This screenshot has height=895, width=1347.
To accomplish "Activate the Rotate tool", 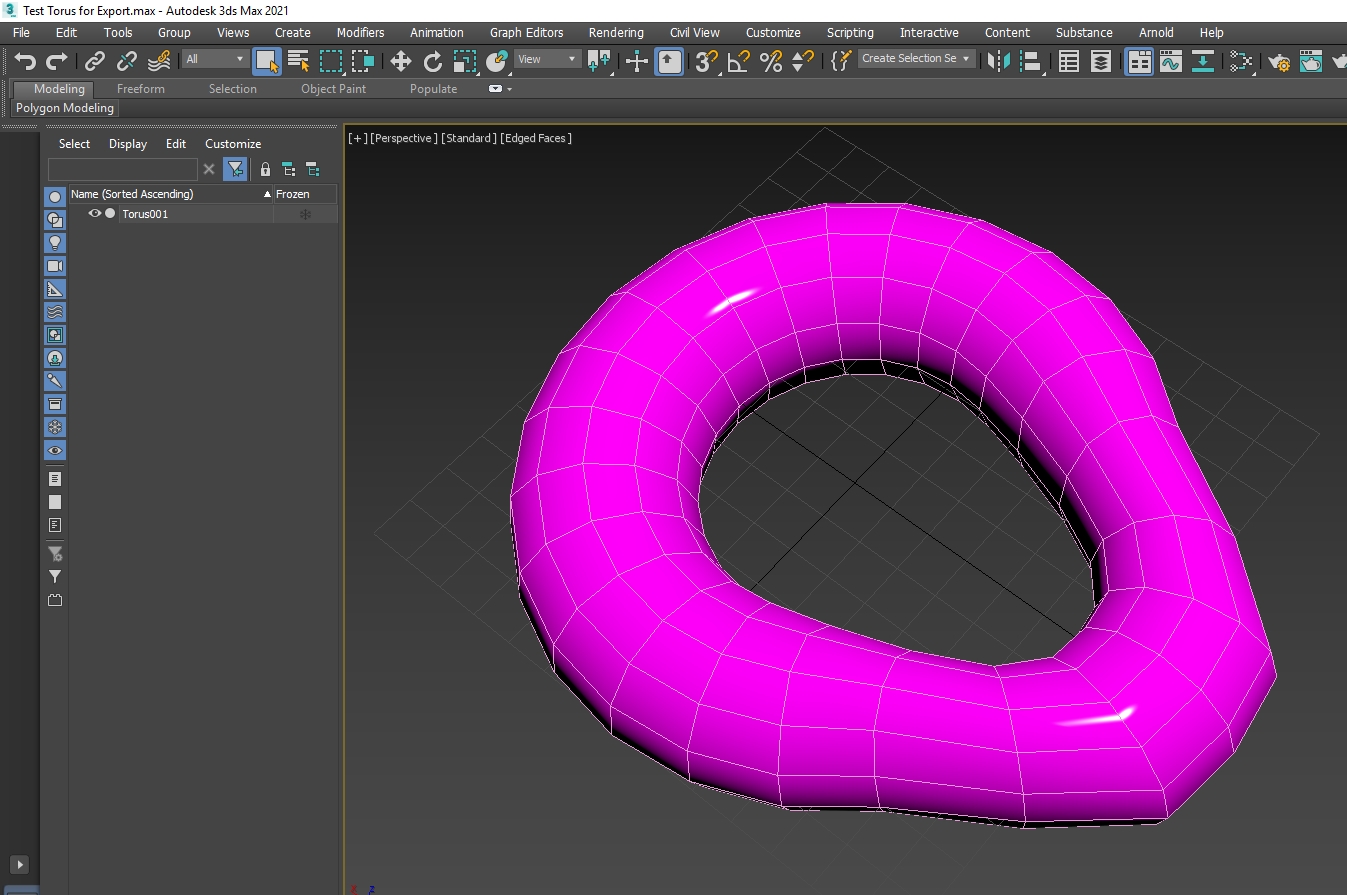I will 432,61.
